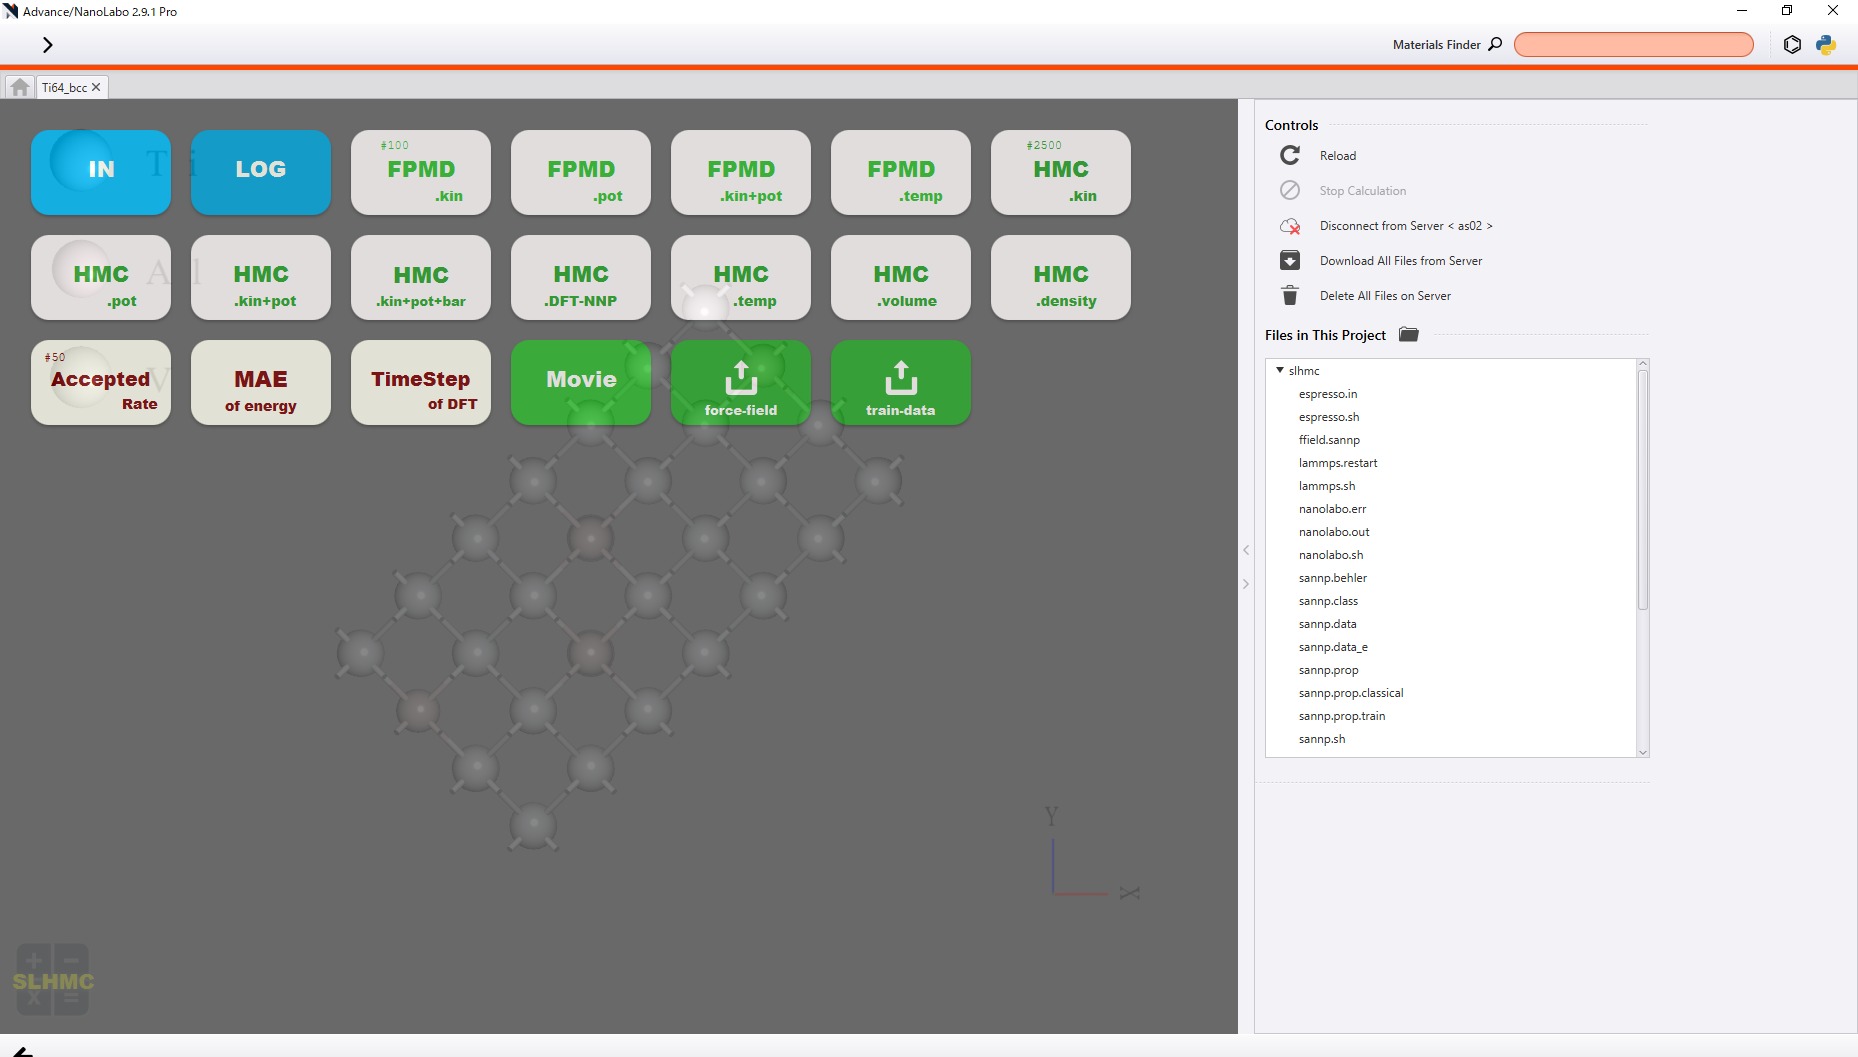Expand right panel with right splitter arrow
The image size is (1858, 1057).
click(1246, 584)
